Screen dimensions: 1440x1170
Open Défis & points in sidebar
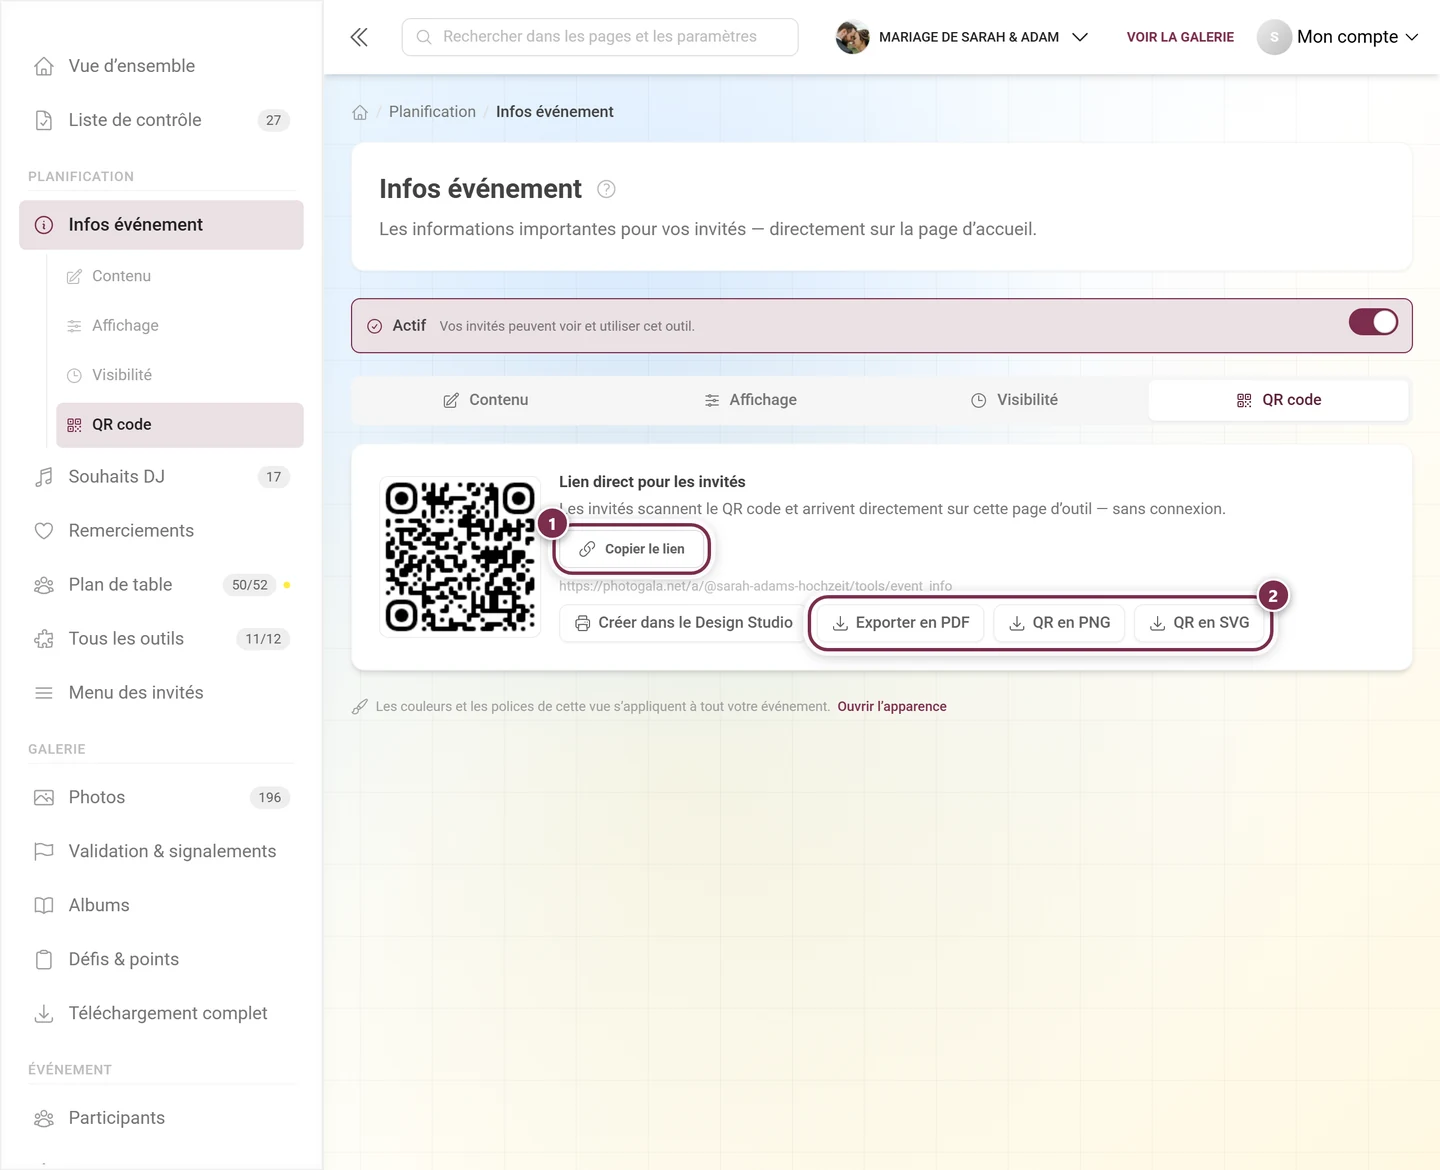(161, 959)
